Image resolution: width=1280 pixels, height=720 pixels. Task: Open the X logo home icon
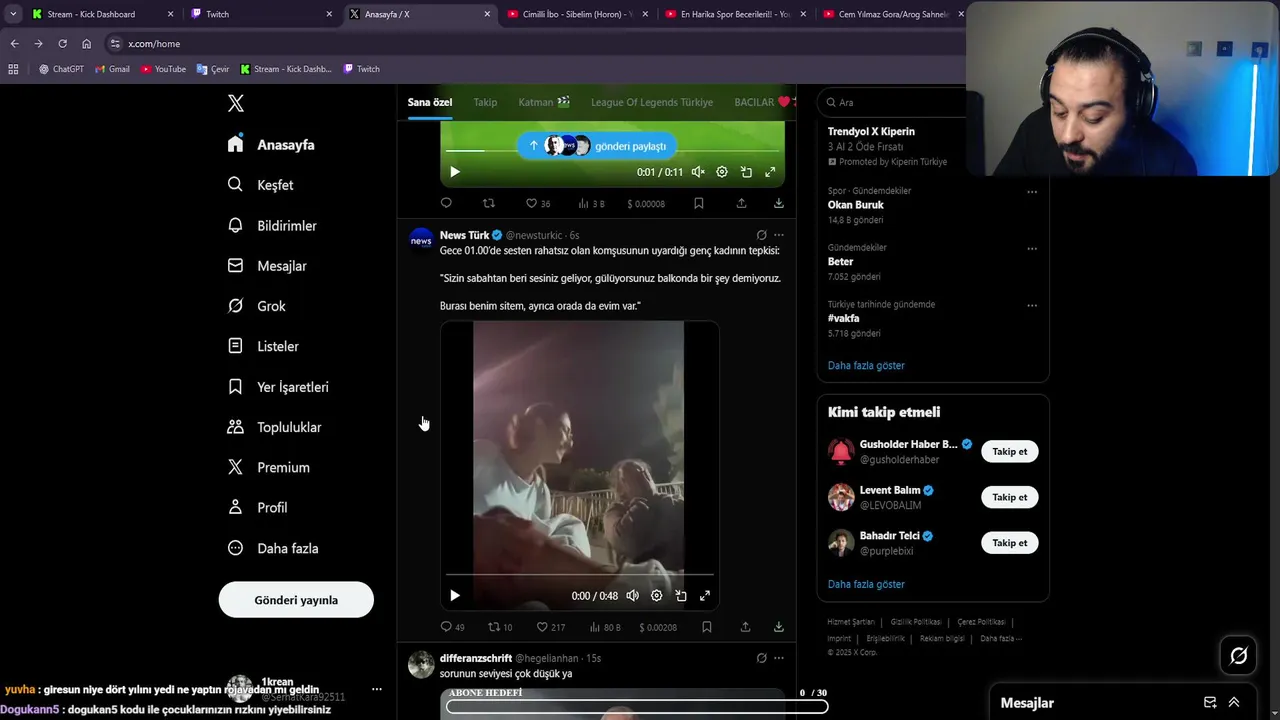pos(236,103)
